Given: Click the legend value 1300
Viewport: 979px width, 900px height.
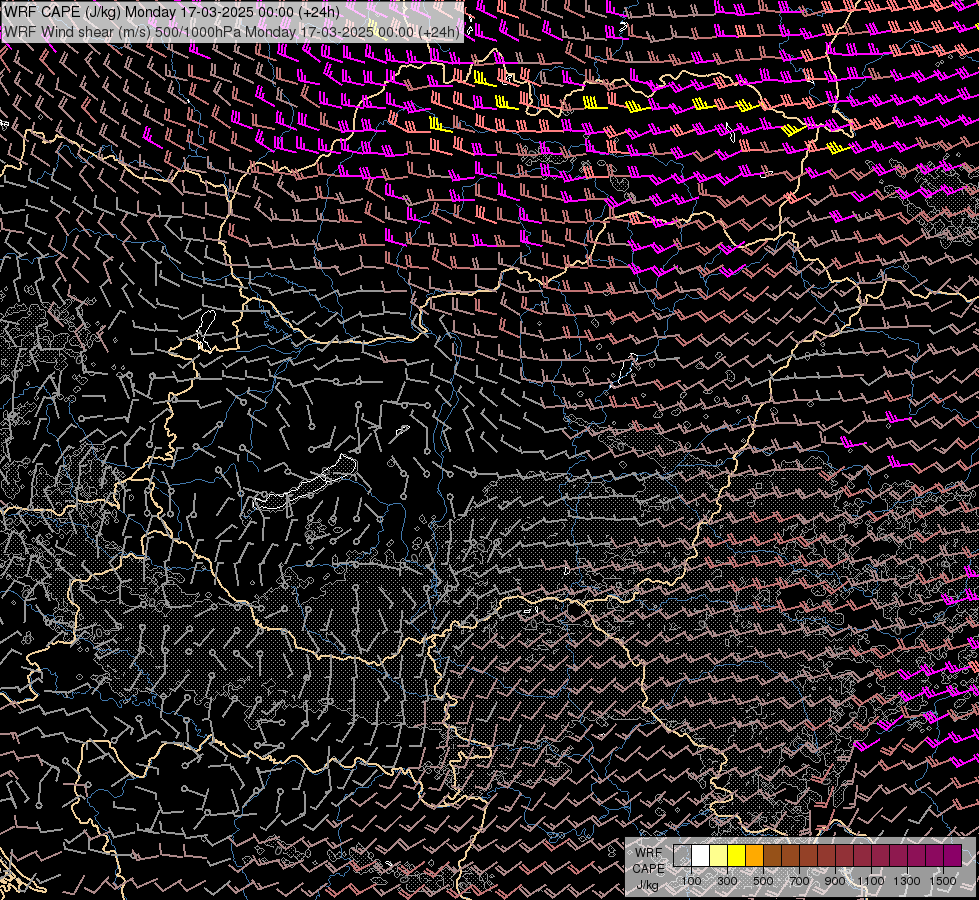Looking at the screenshot, I should 907,881.
